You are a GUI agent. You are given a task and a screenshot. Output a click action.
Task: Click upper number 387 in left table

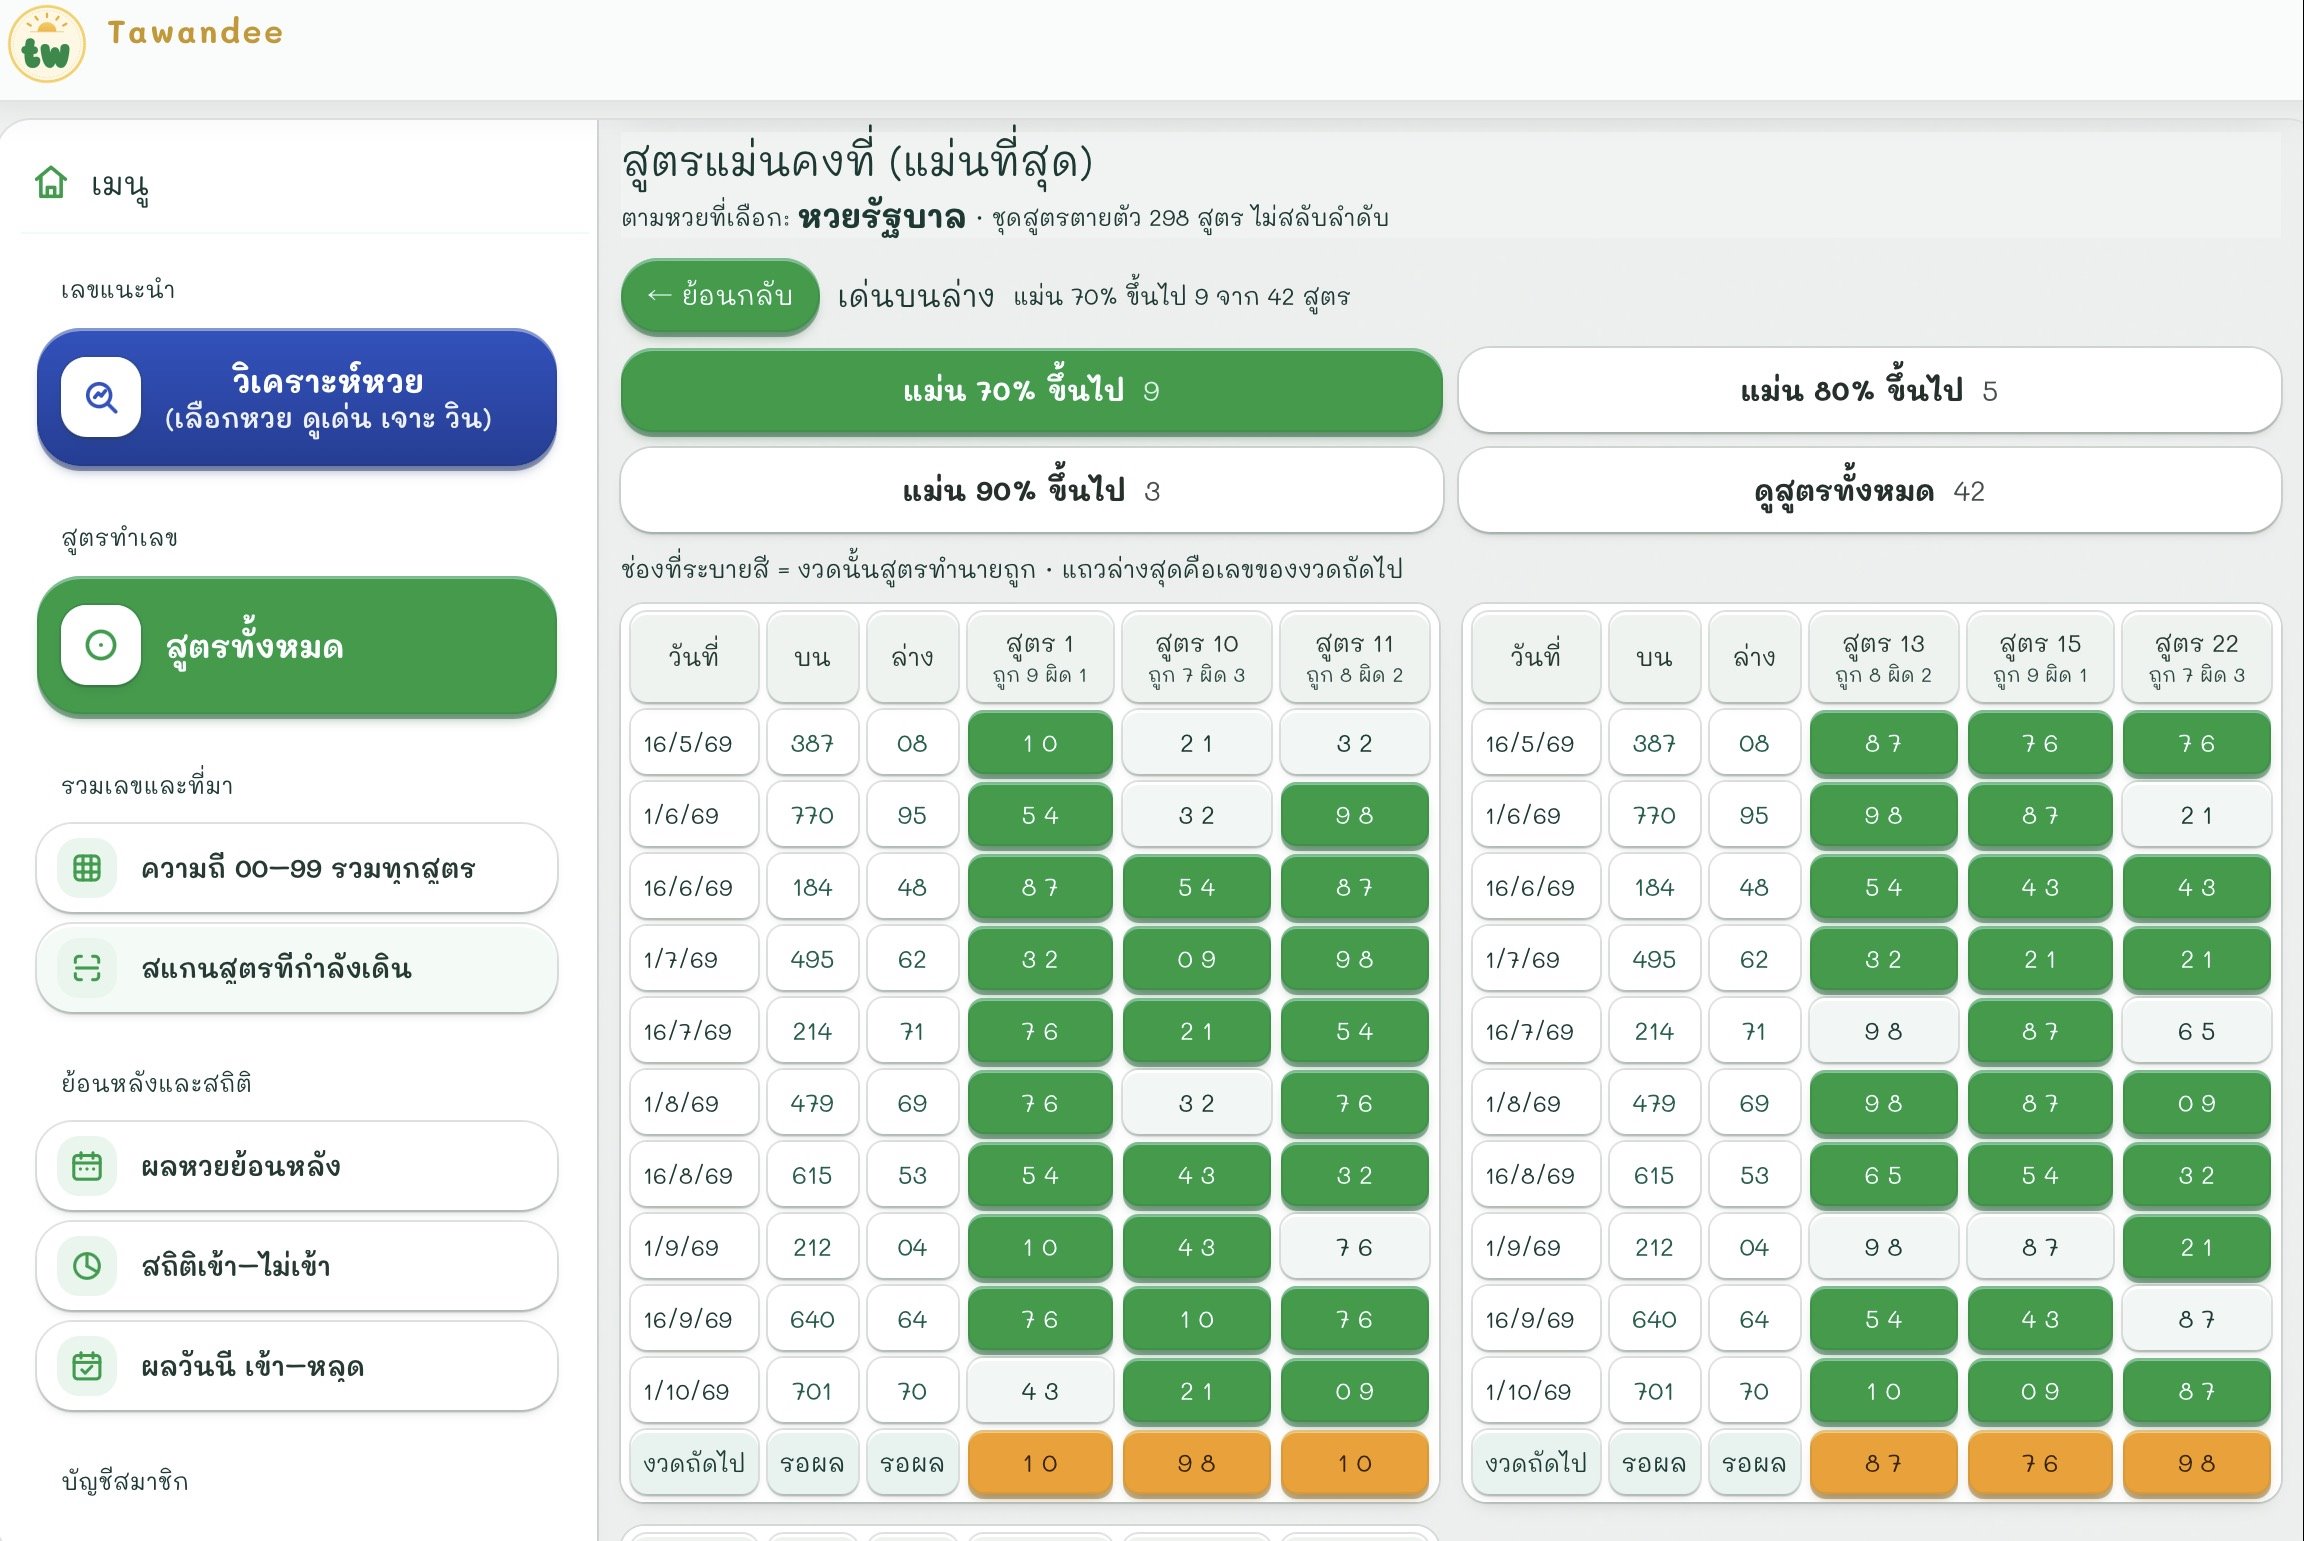coord(812,743)
